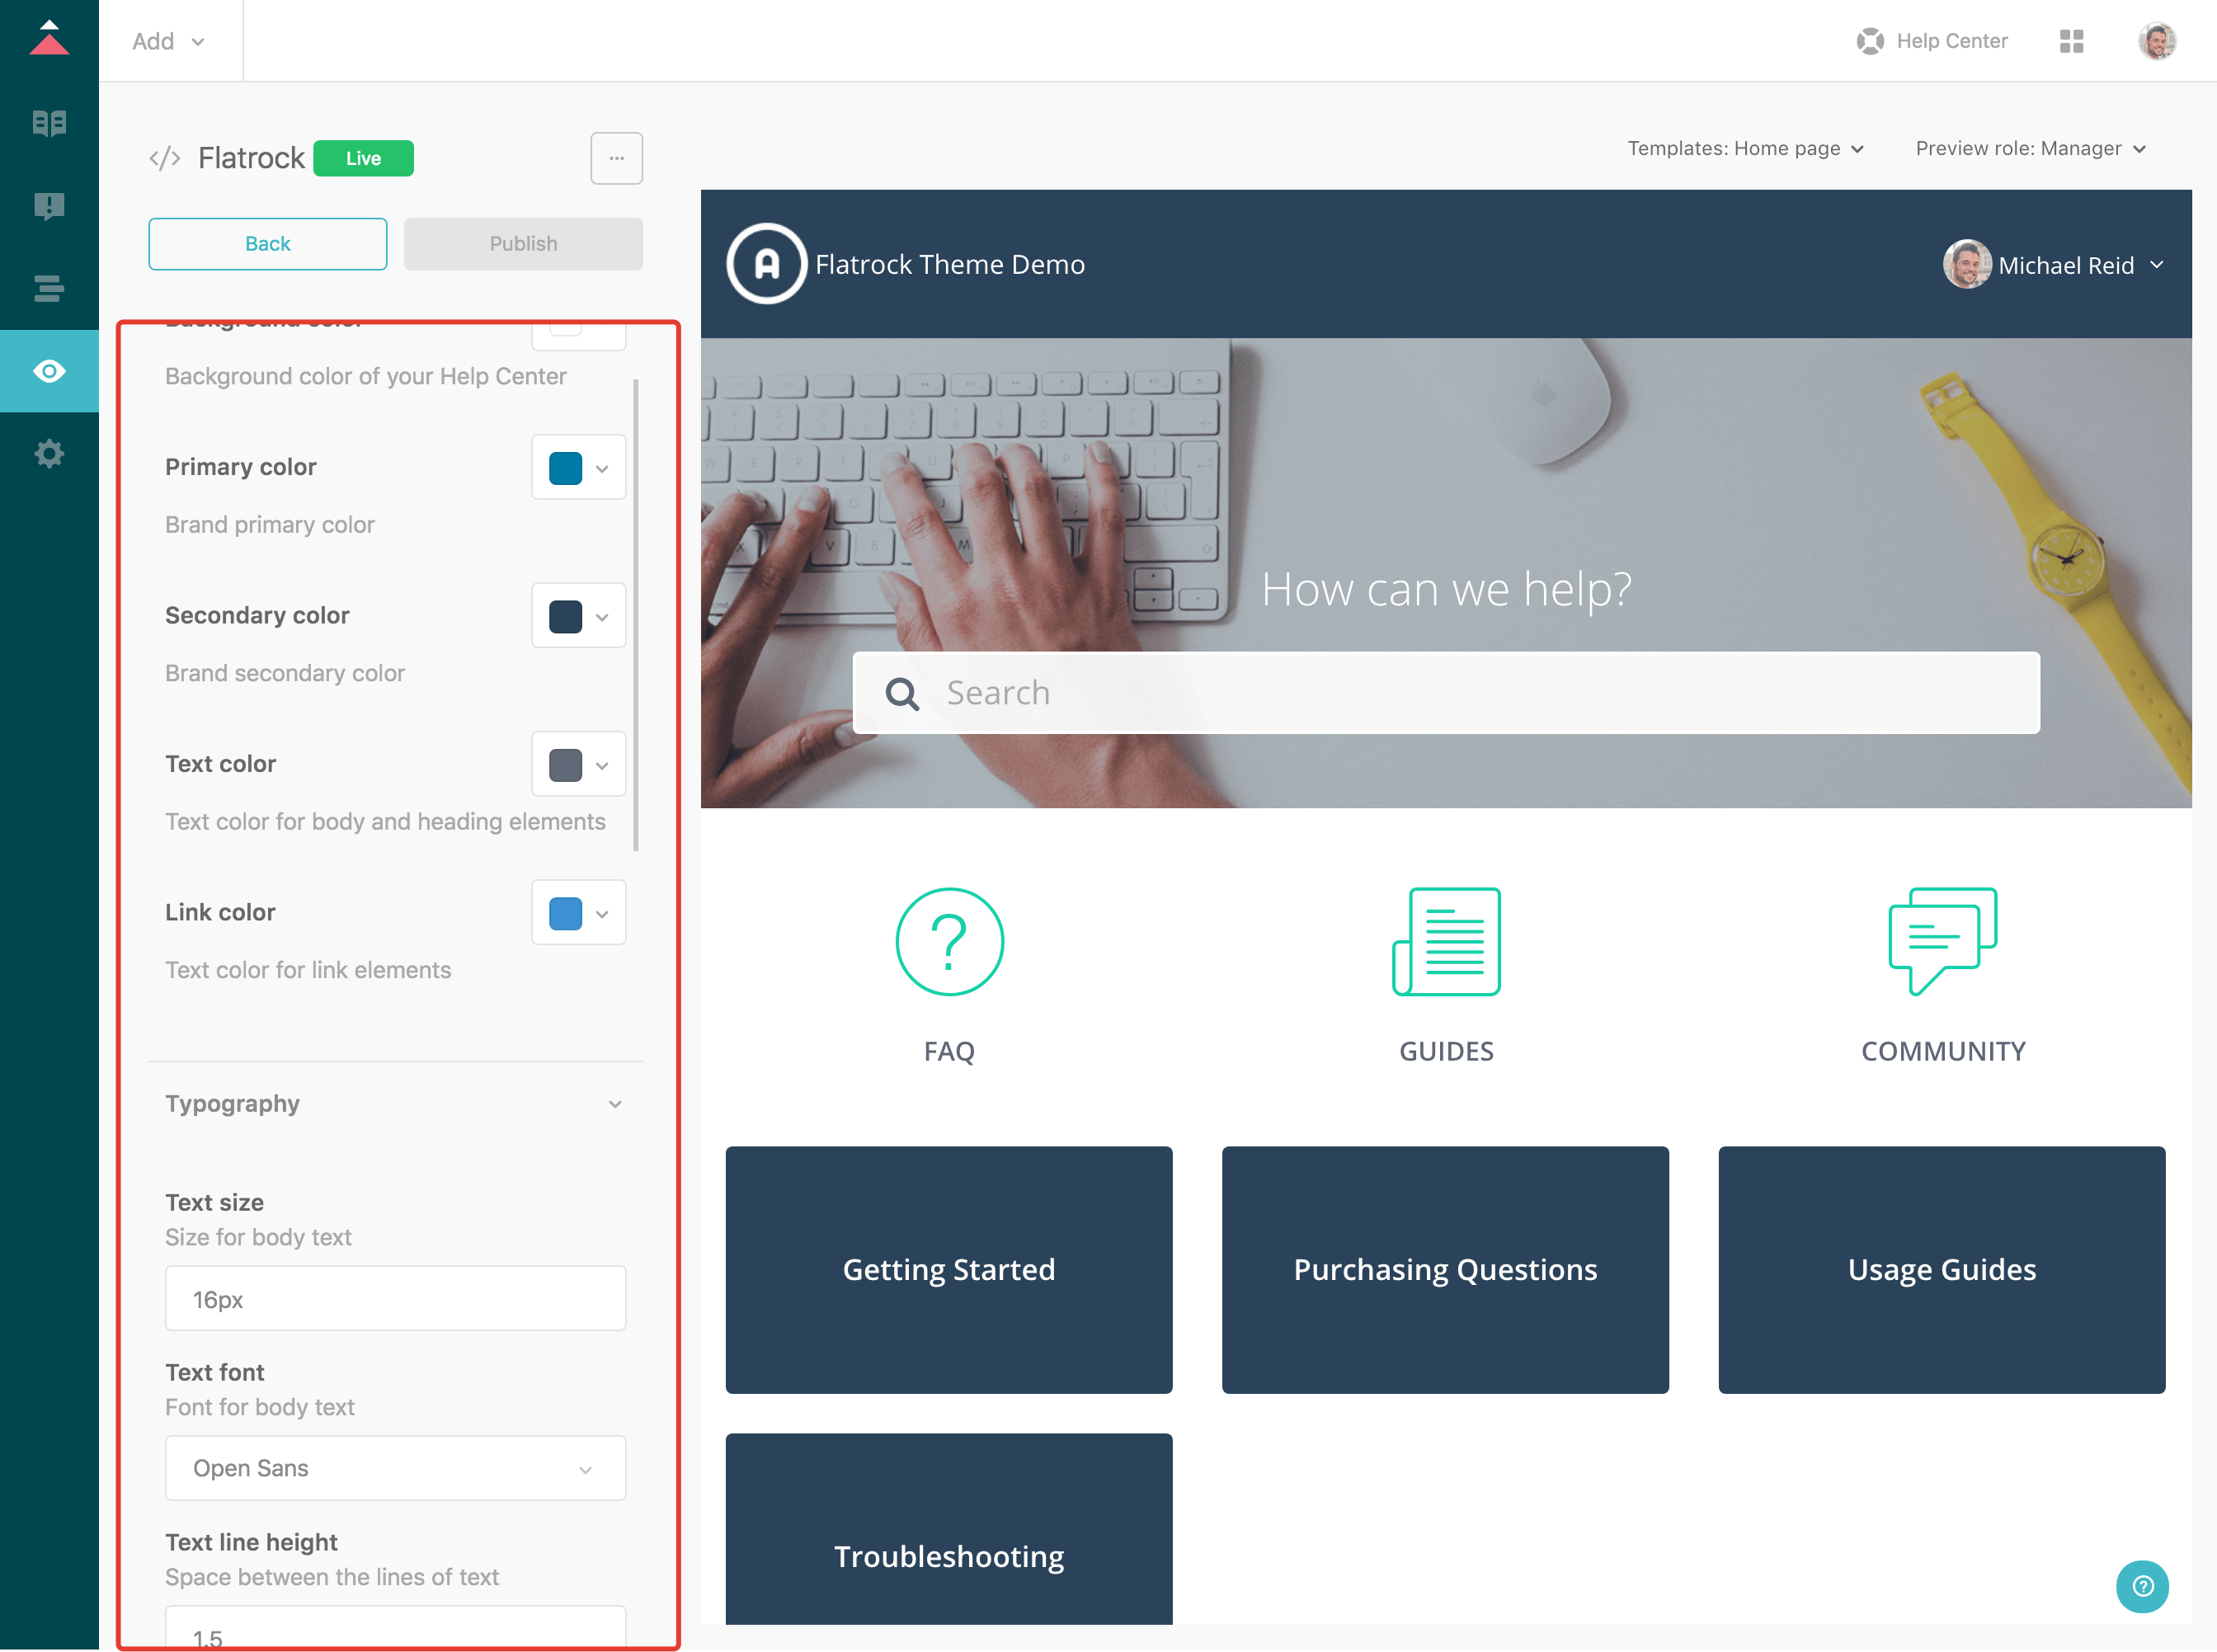This screenshot has width=2217, height=1652.
Task: Open the Open Sans font selector
Action: click(x=395, y=1468)
